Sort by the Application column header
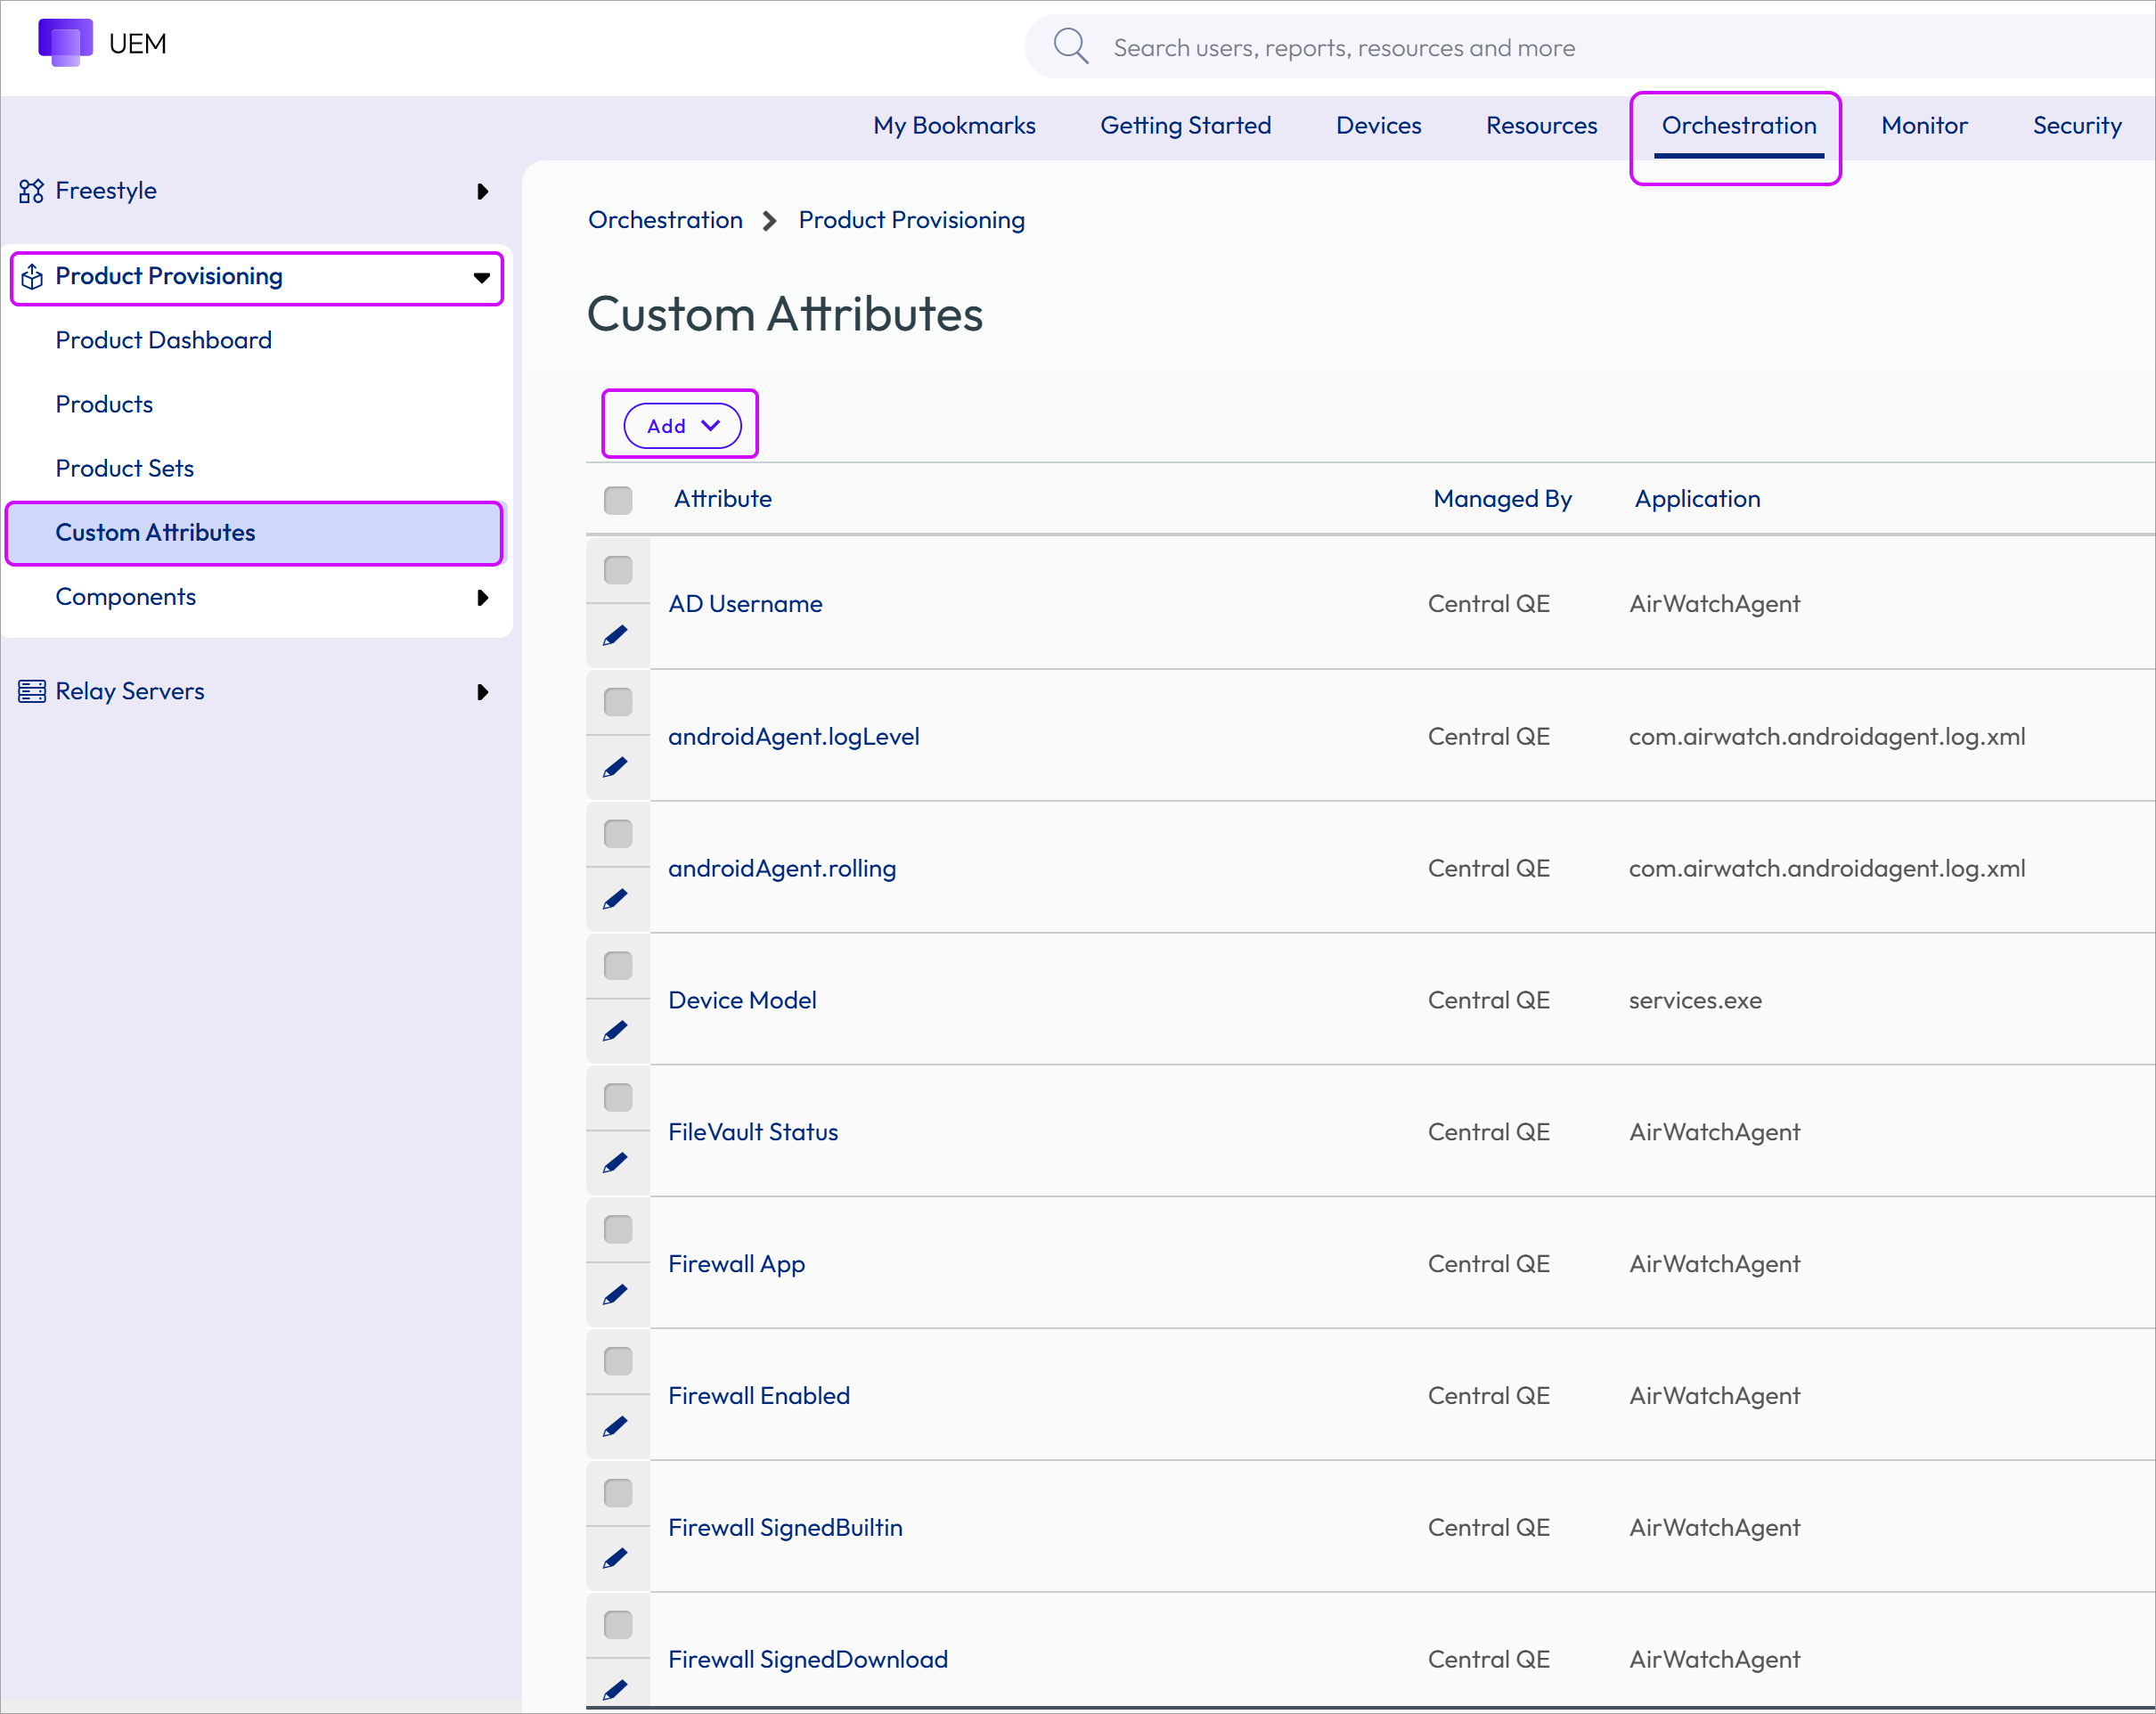The width and height of the screenshot is (2156, 1714). click(x=1697, y=499)
